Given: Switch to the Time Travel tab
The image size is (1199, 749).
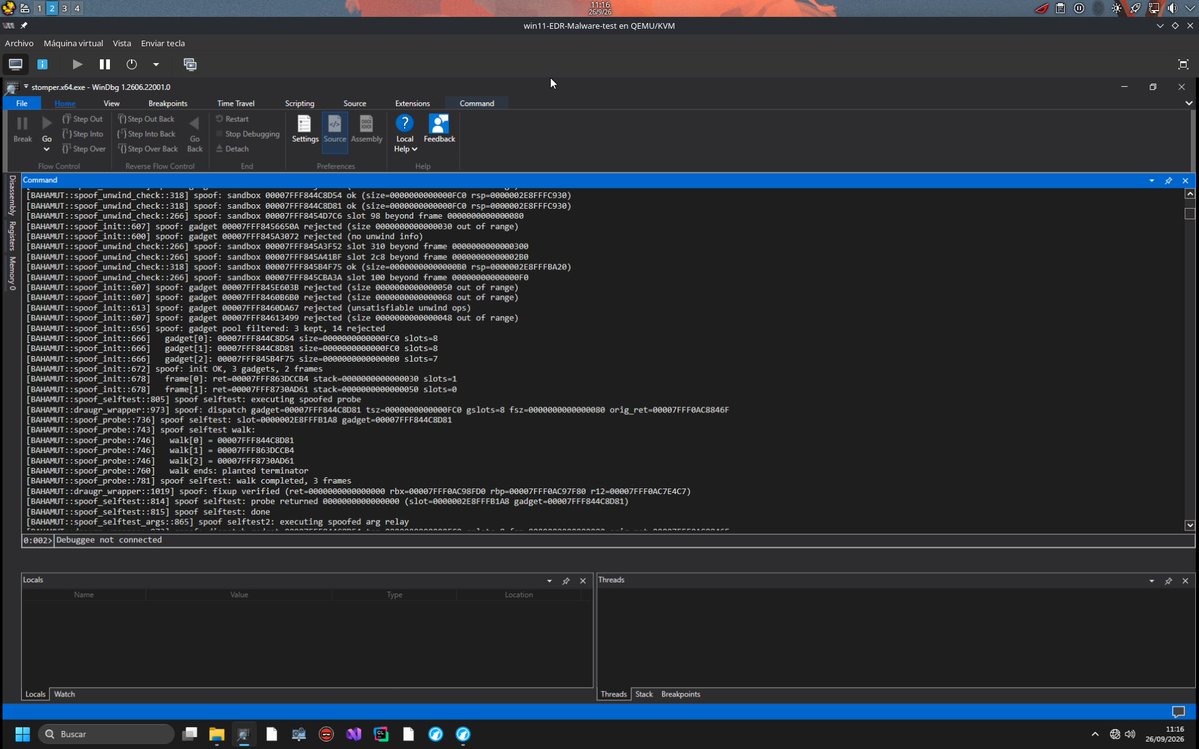Looking at the screenshot, I should tap(236, 103).
